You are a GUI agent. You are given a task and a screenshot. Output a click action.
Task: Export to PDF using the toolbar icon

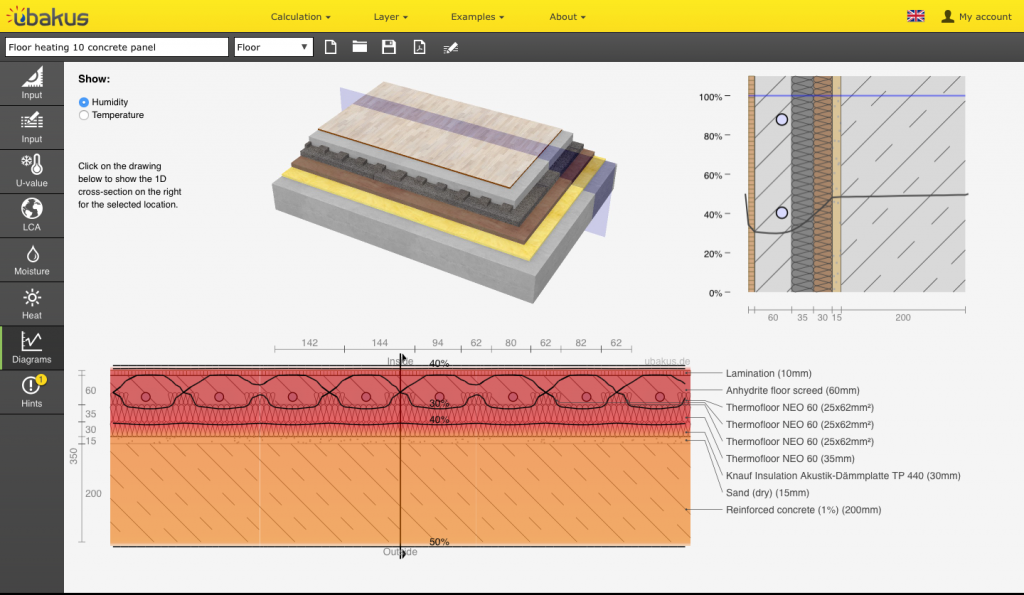pyautogui.click(x=420, y=47)
